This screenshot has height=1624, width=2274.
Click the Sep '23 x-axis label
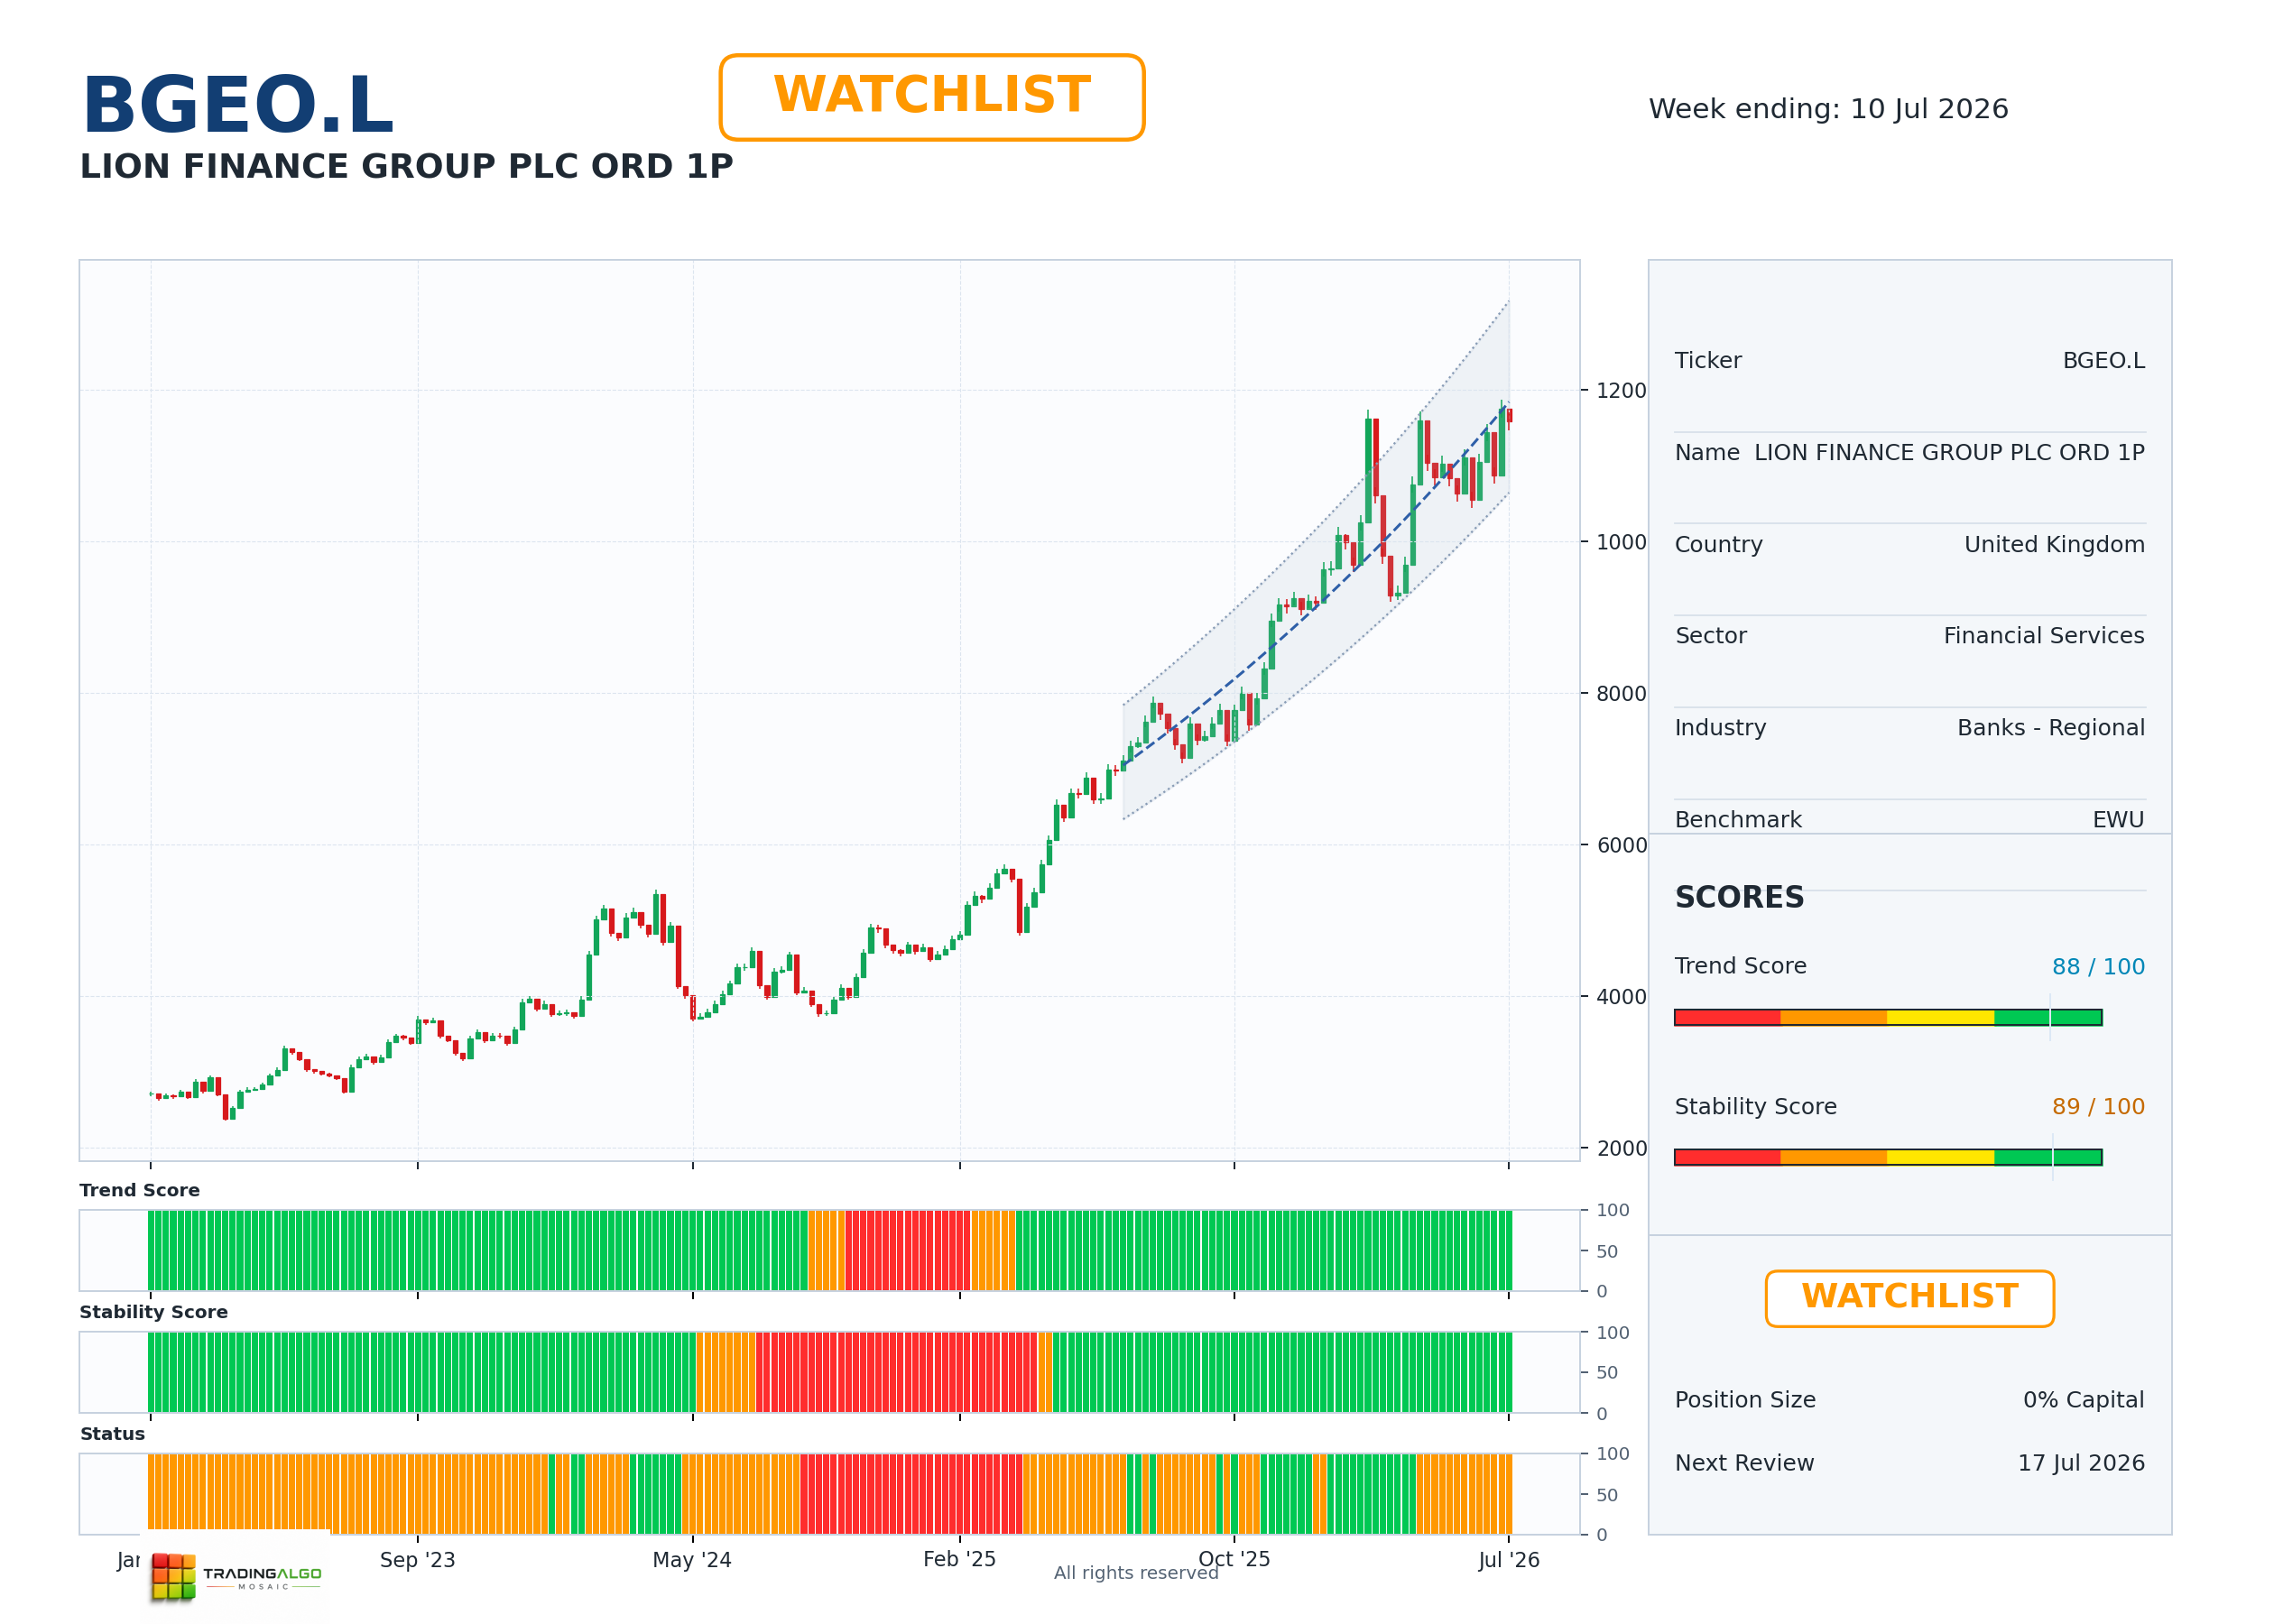[x=417, y=1560]
